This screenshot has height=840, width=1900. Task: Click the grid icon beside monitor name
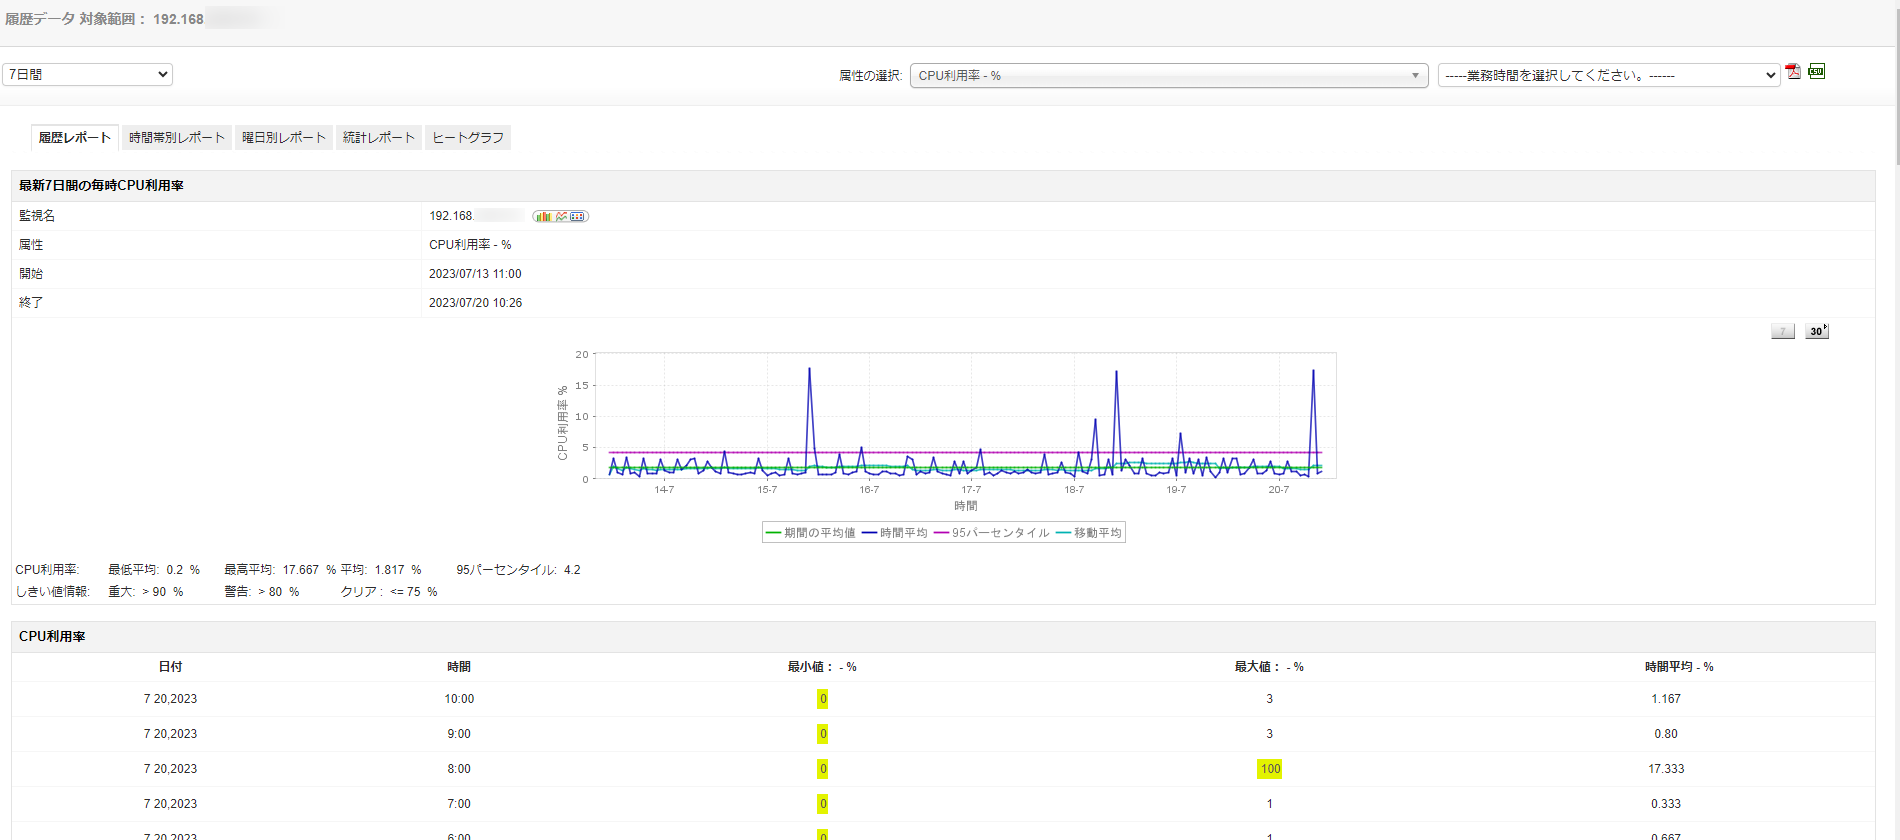tap(578, 216)
